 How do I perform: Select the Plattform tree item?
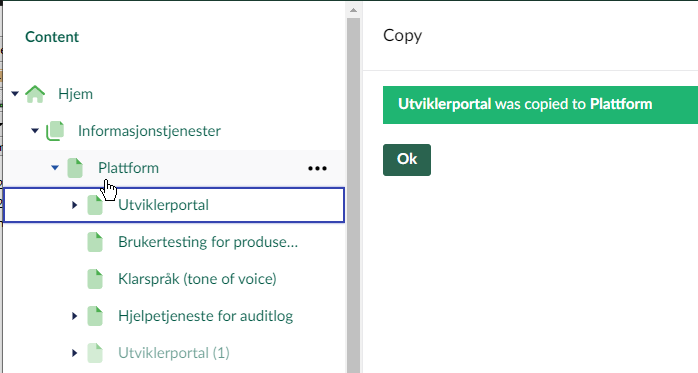tap(129, 168)
